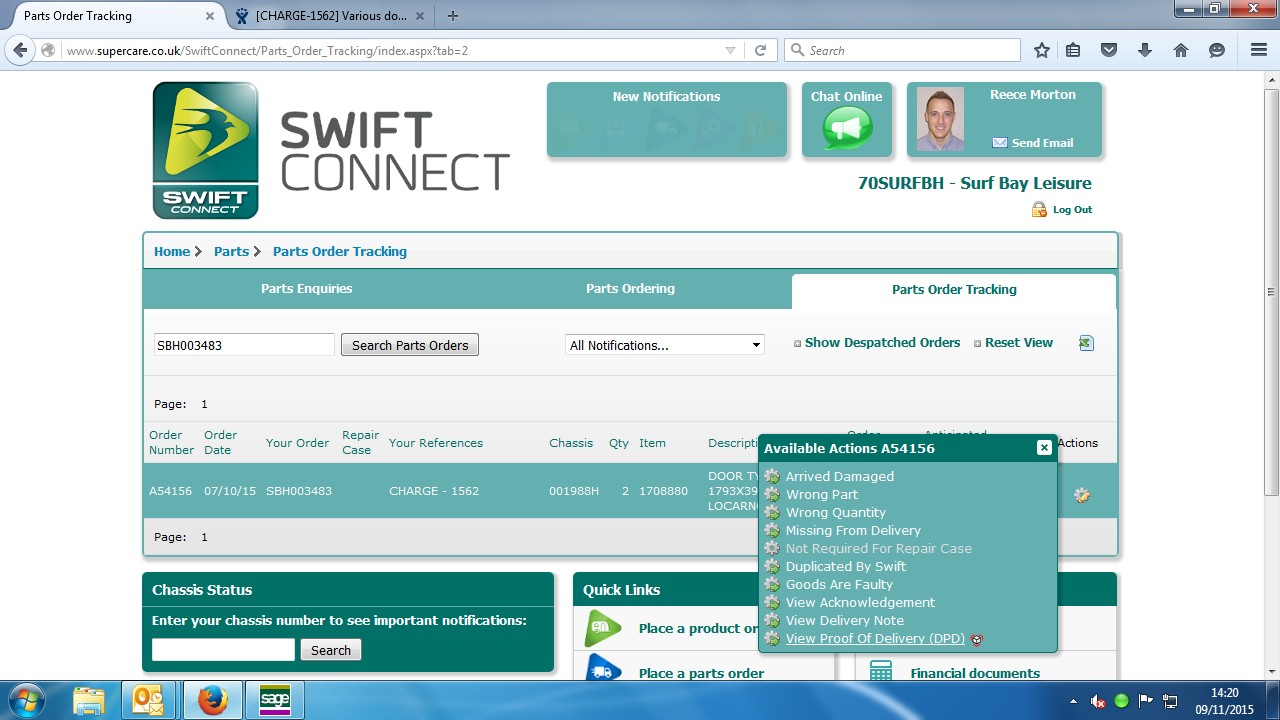This screenshot has width=1280, height=720.
Task: Click the gear icon beside Arrived Damaged
Action: coord(772,476)
